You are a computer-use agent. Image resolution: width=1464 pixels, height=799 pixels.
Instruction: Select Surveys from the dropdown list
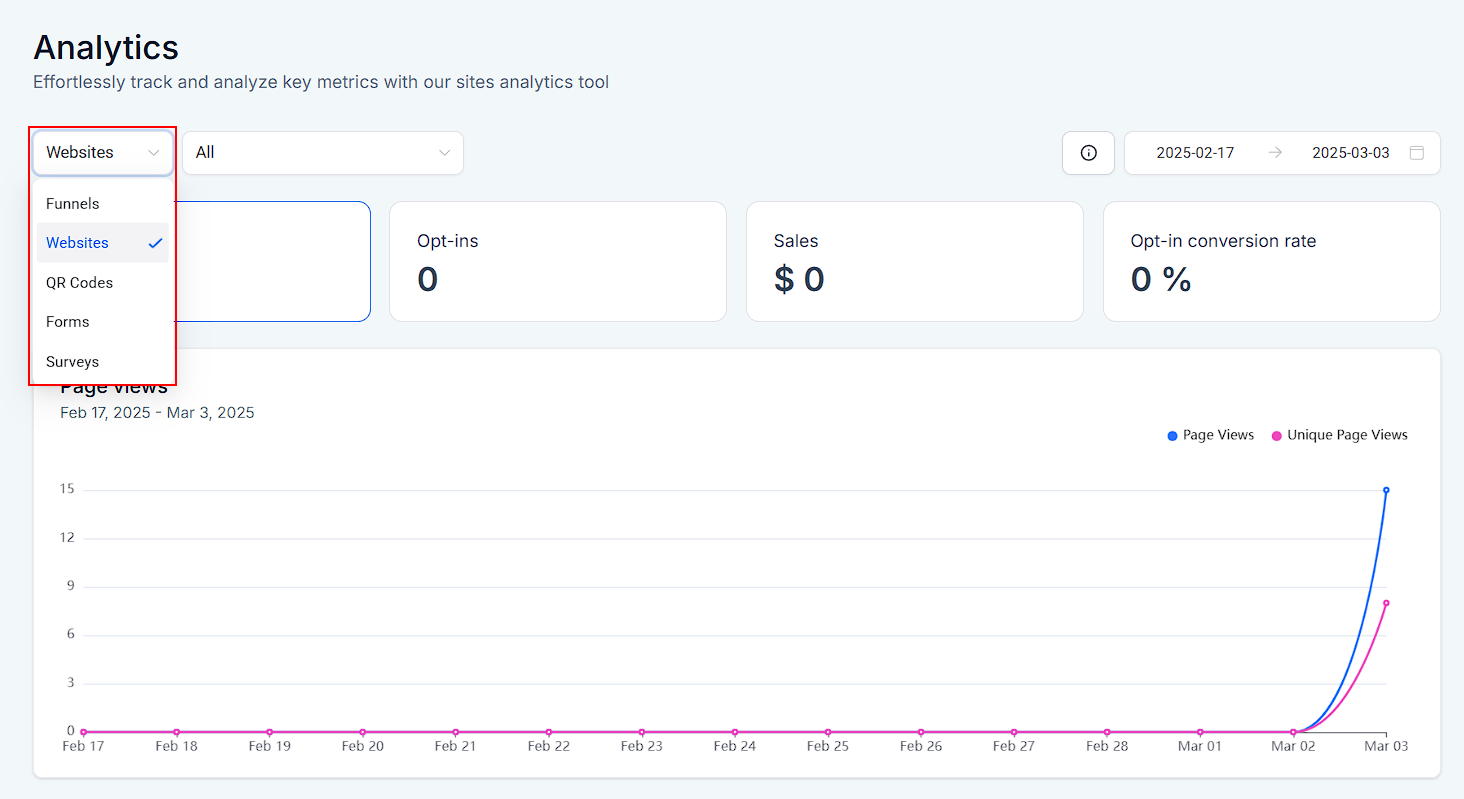pos(72,362)
